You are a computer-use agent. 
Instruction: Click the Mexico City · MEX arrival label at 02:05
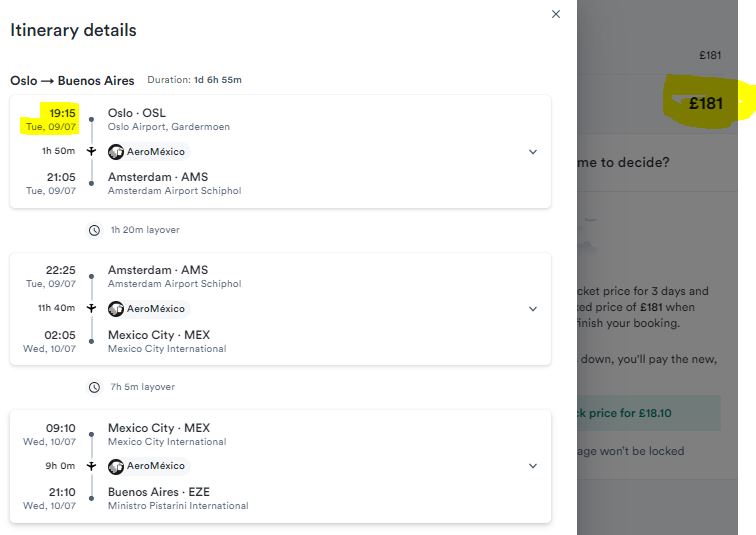click(159, 335)
